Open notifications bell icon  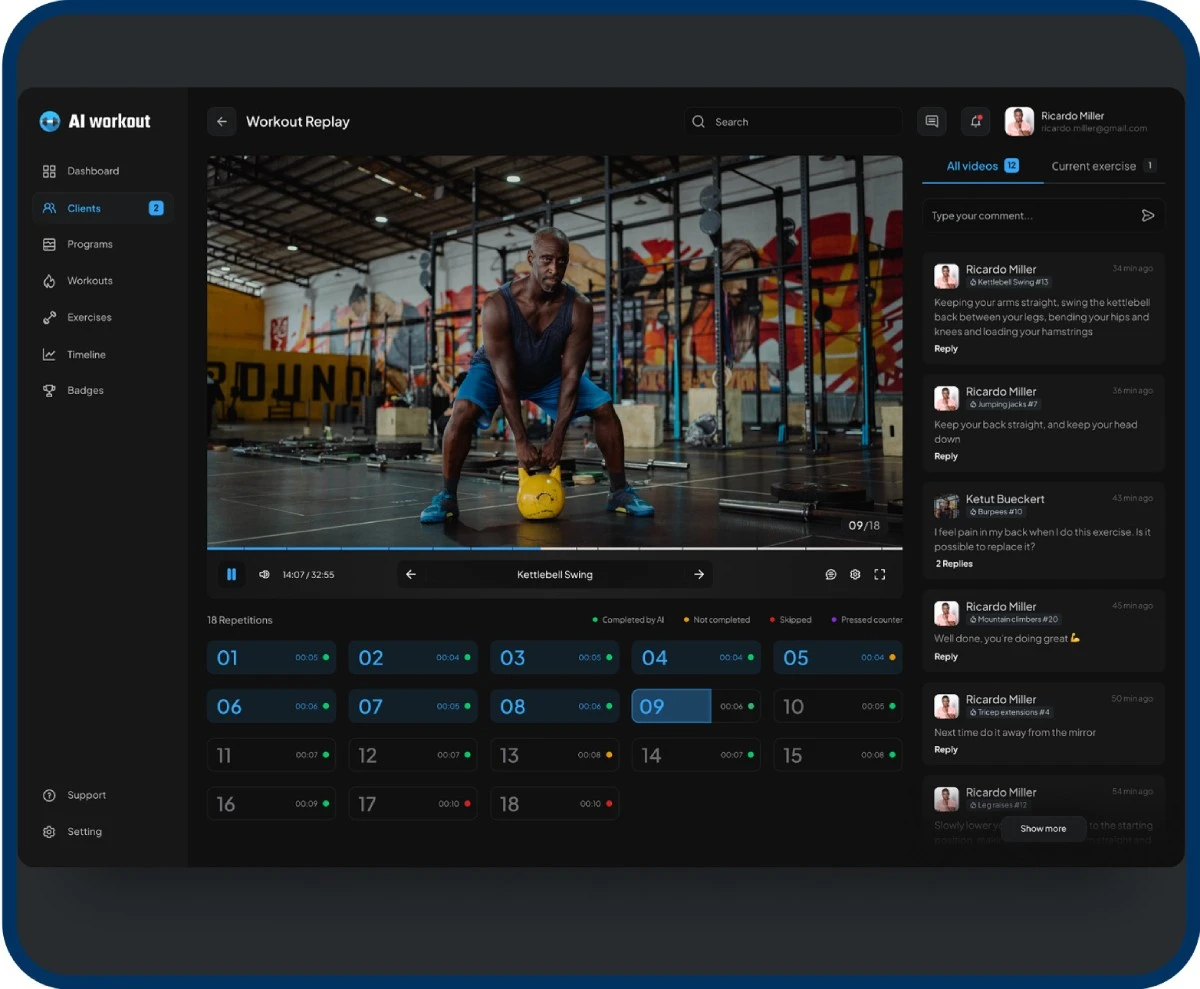click(975, 122)
